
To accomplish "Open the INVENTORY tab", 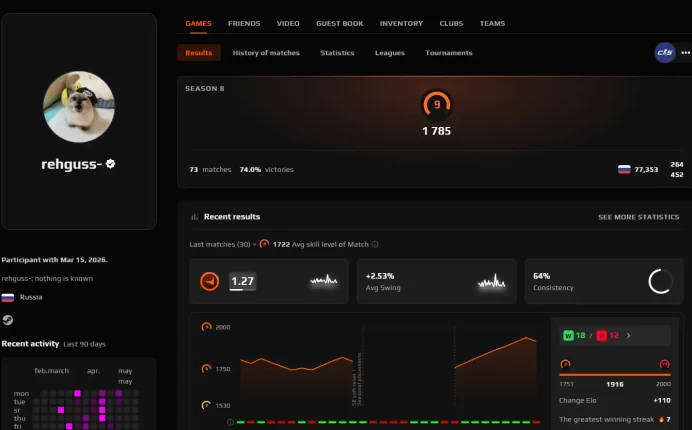I will [x=401, y=23].
